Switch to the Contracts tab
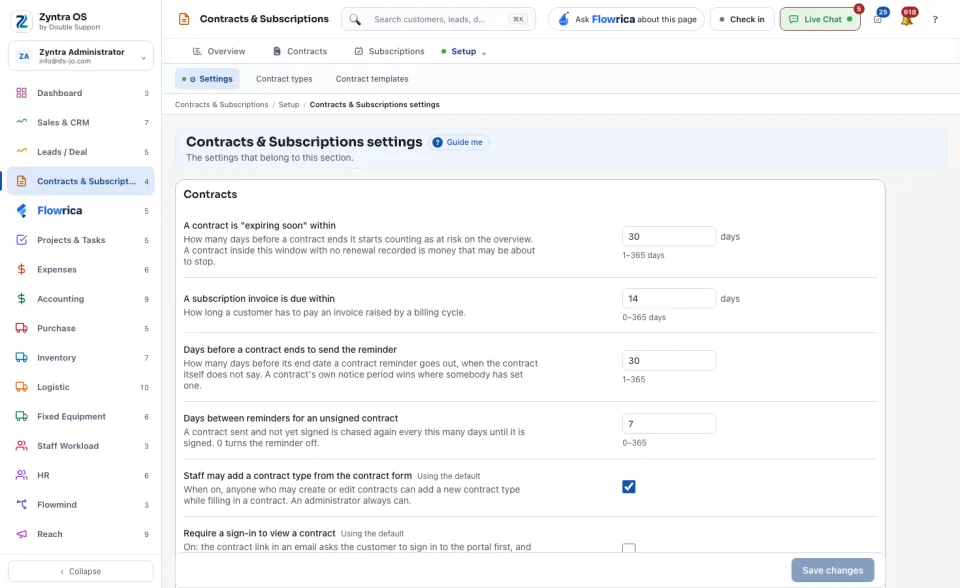Viewport: 960px width, 588px height. click(300, 51)
